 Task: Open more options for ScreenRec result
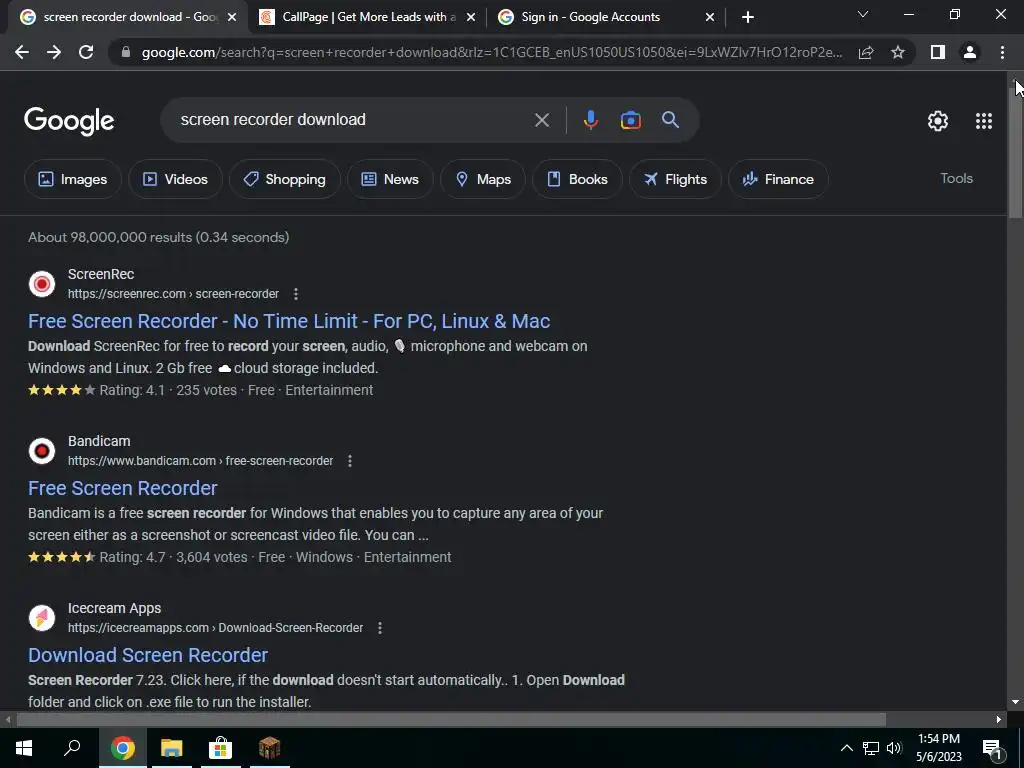296,294
